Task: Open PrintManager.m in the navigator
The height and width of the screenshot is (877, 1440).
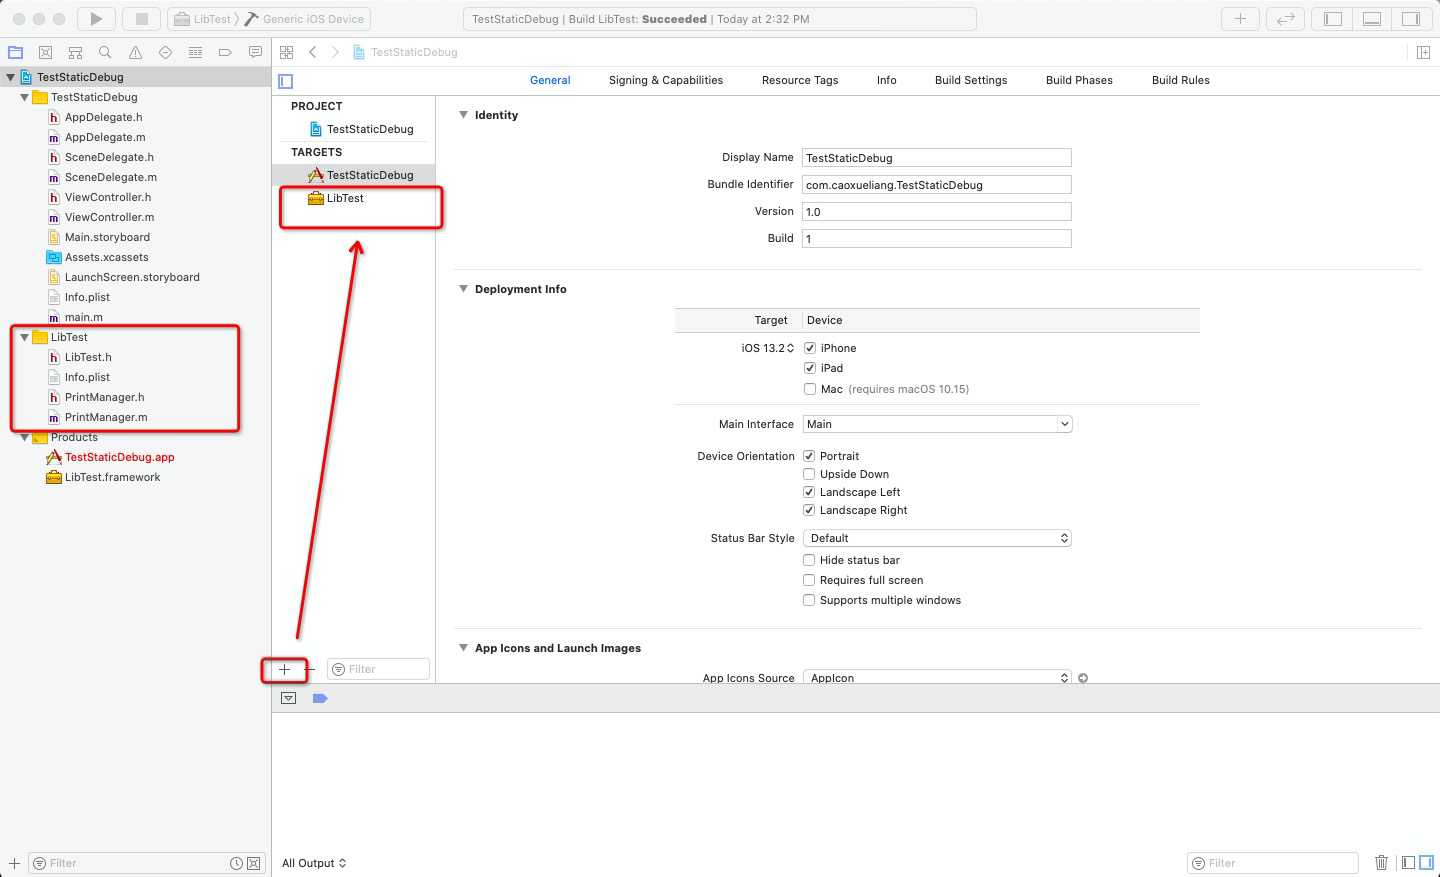Action: click(x=106, y=417)
